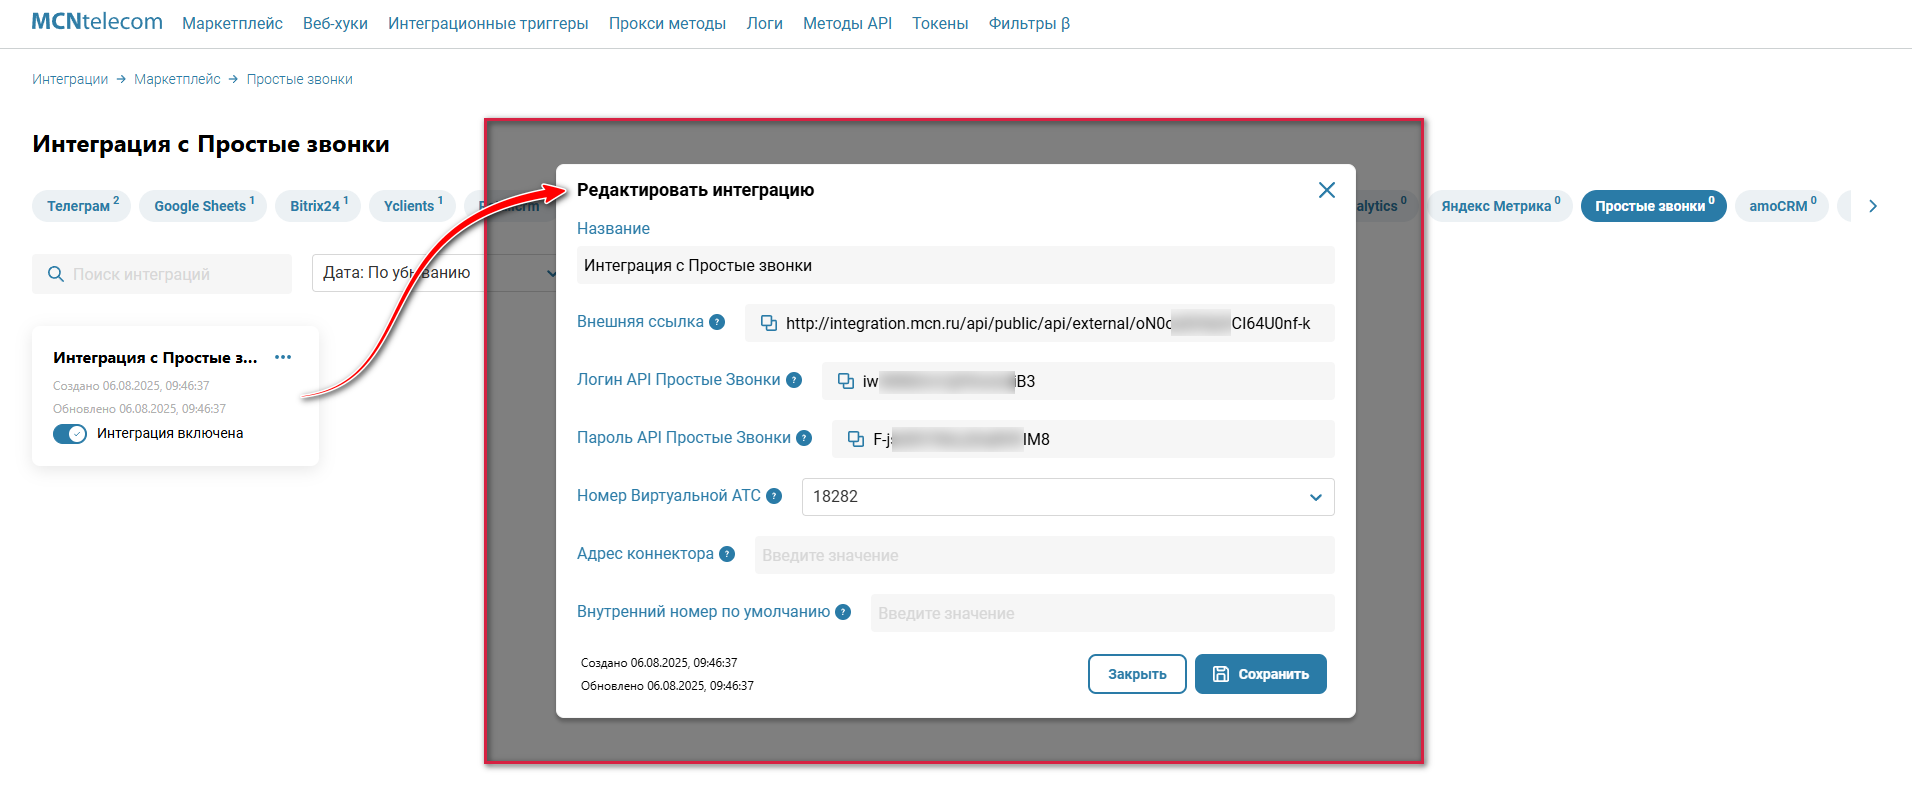Copy the API password value icon
Image resolution: width=1912 pixels, height=795 pixels.
(x=856, y=439)
